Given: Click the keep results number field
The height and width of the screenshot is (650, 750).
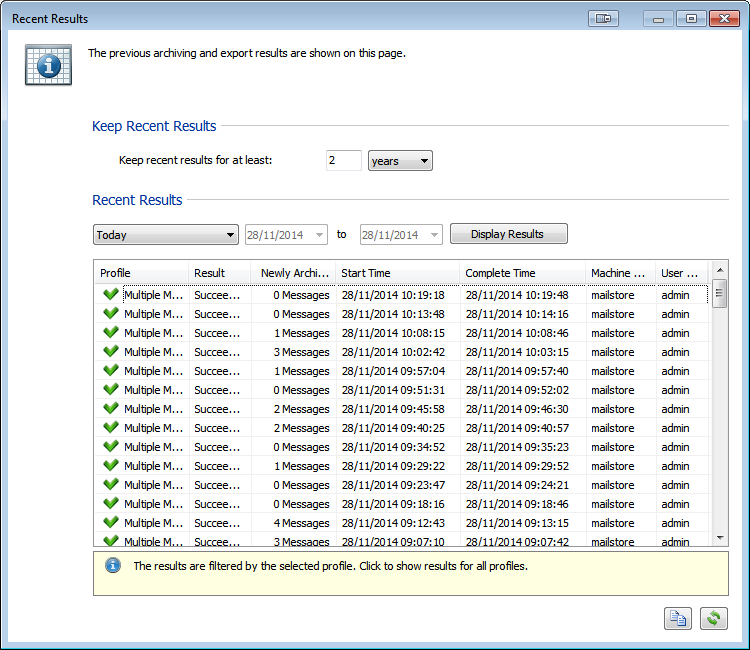Looking at the screenshot, I should [343, 160].
